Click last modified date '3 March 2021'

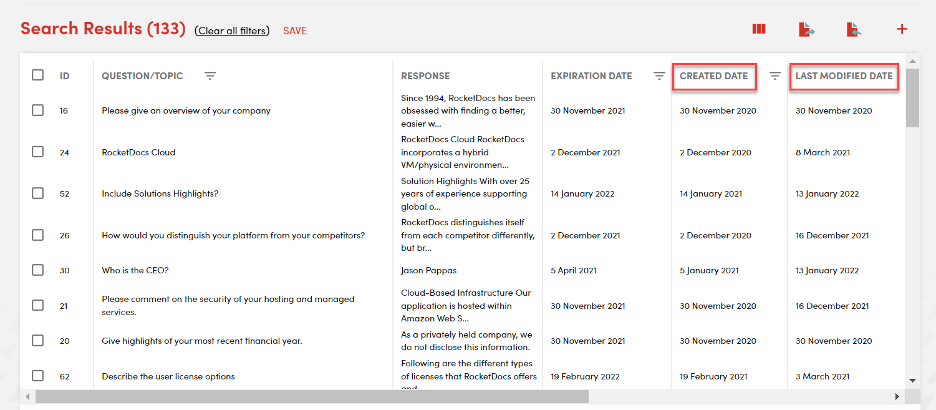[x=821, y=377]
